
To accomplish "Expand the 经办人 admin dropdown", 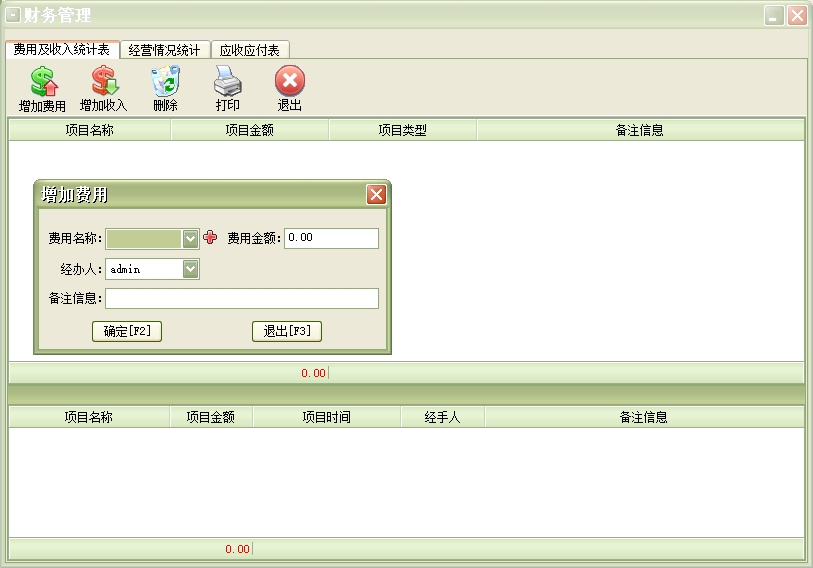I will [191, 269].
